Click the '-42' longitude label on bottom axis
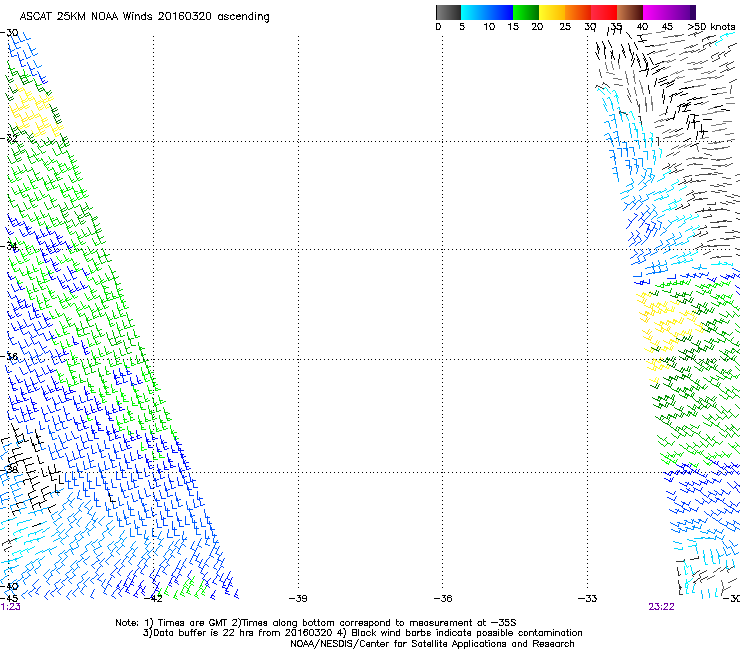Image resolution: width=740 pixels, height=650 pixels. pos(153,599)
